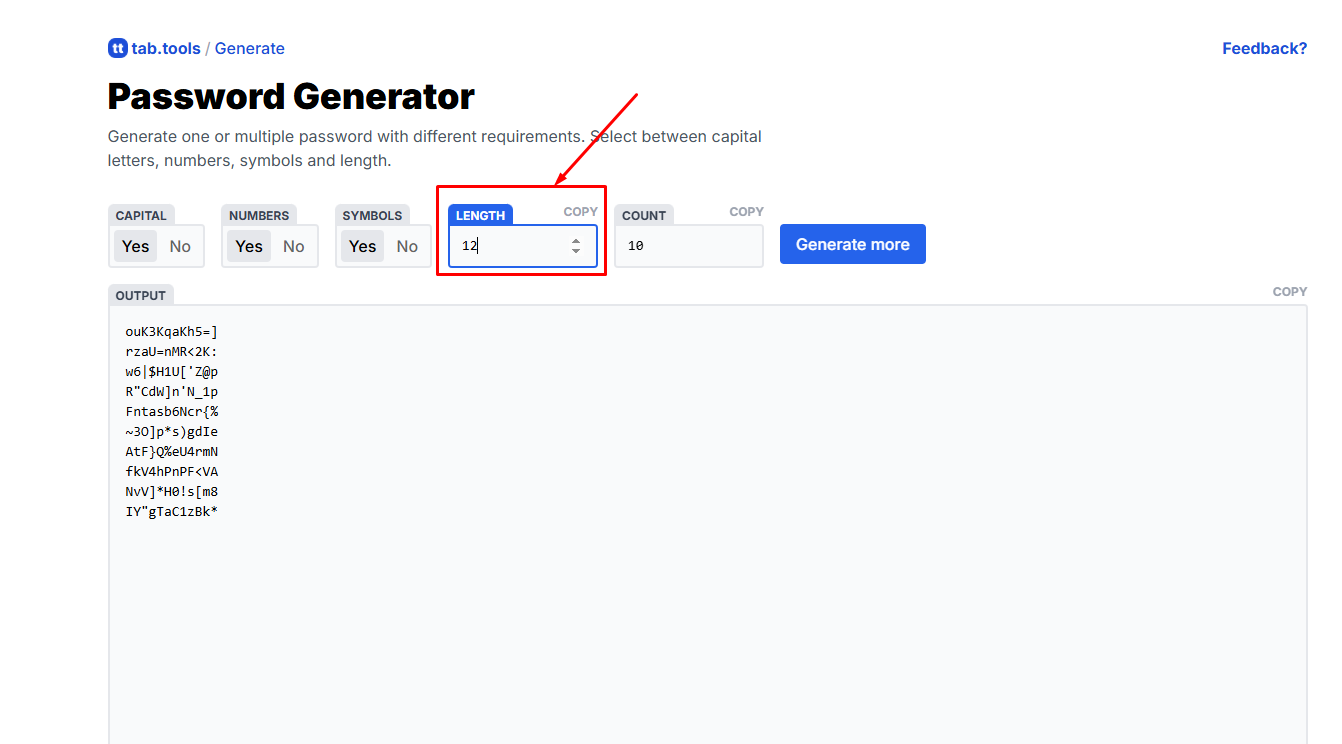Viewport: 1342px width, 744px height.
Task: Enable symbols by selecting Yes
Action: pyautogui.click(x=362, y=246)
